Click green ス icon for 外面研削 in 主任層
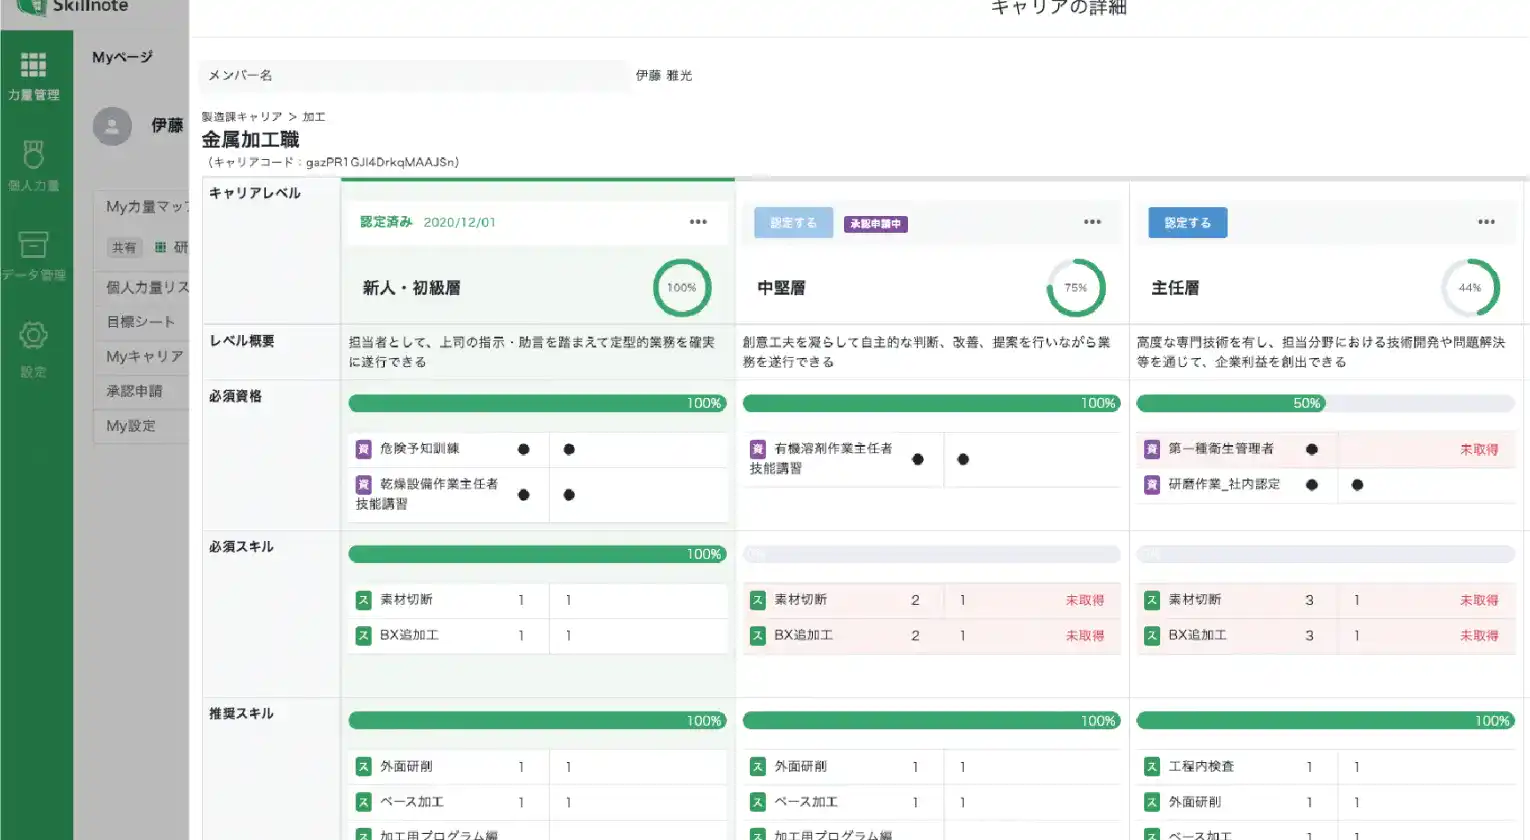 tap(1152, 802)
